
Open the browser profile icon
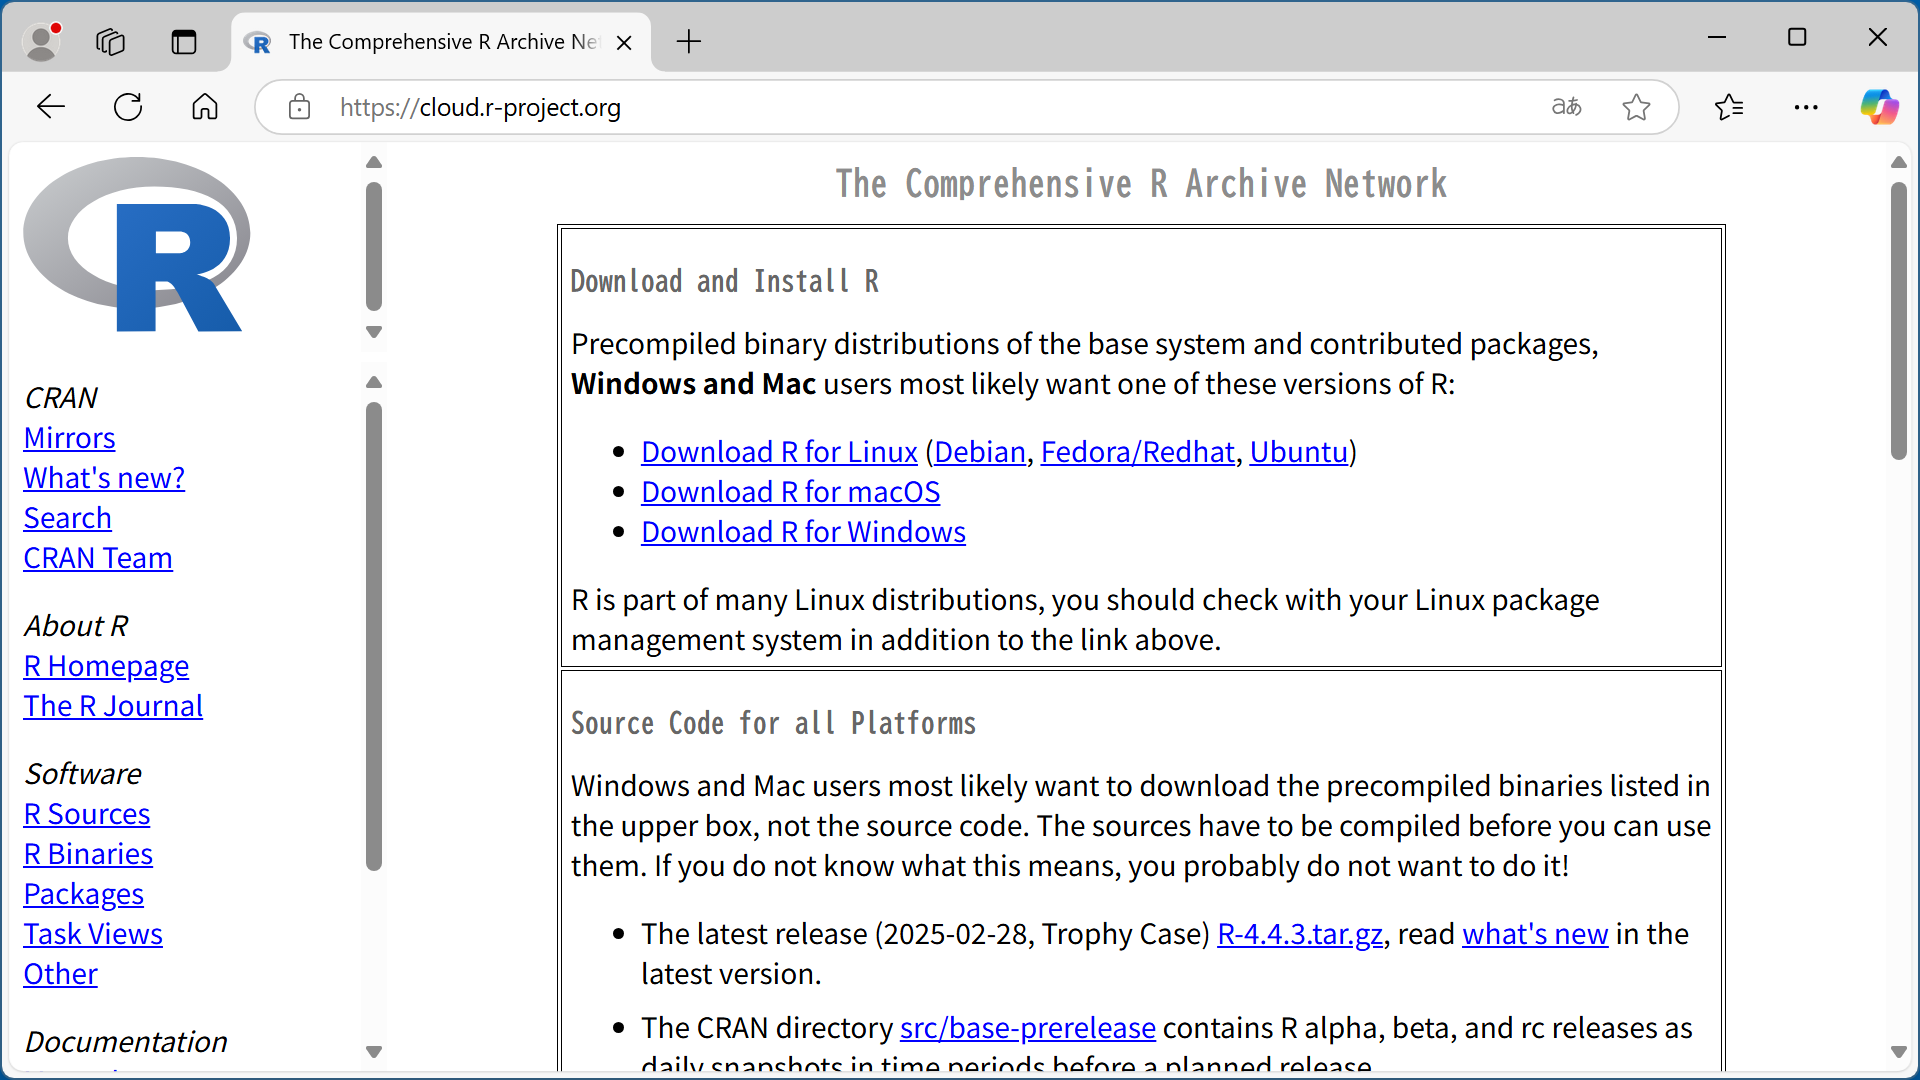[41, 42]
